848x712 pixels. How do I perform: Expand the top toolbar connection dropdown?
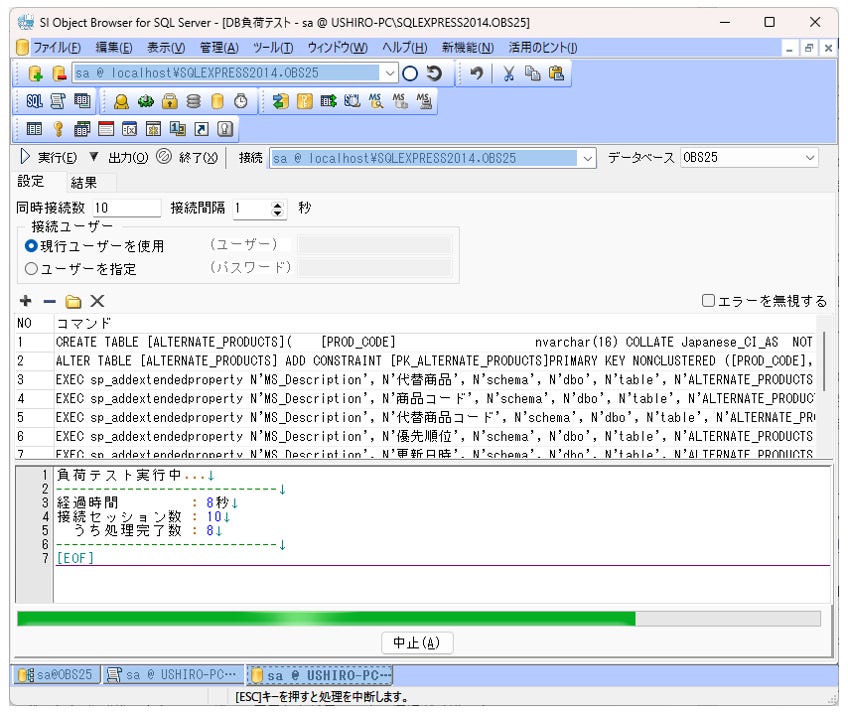pos(390,73)
